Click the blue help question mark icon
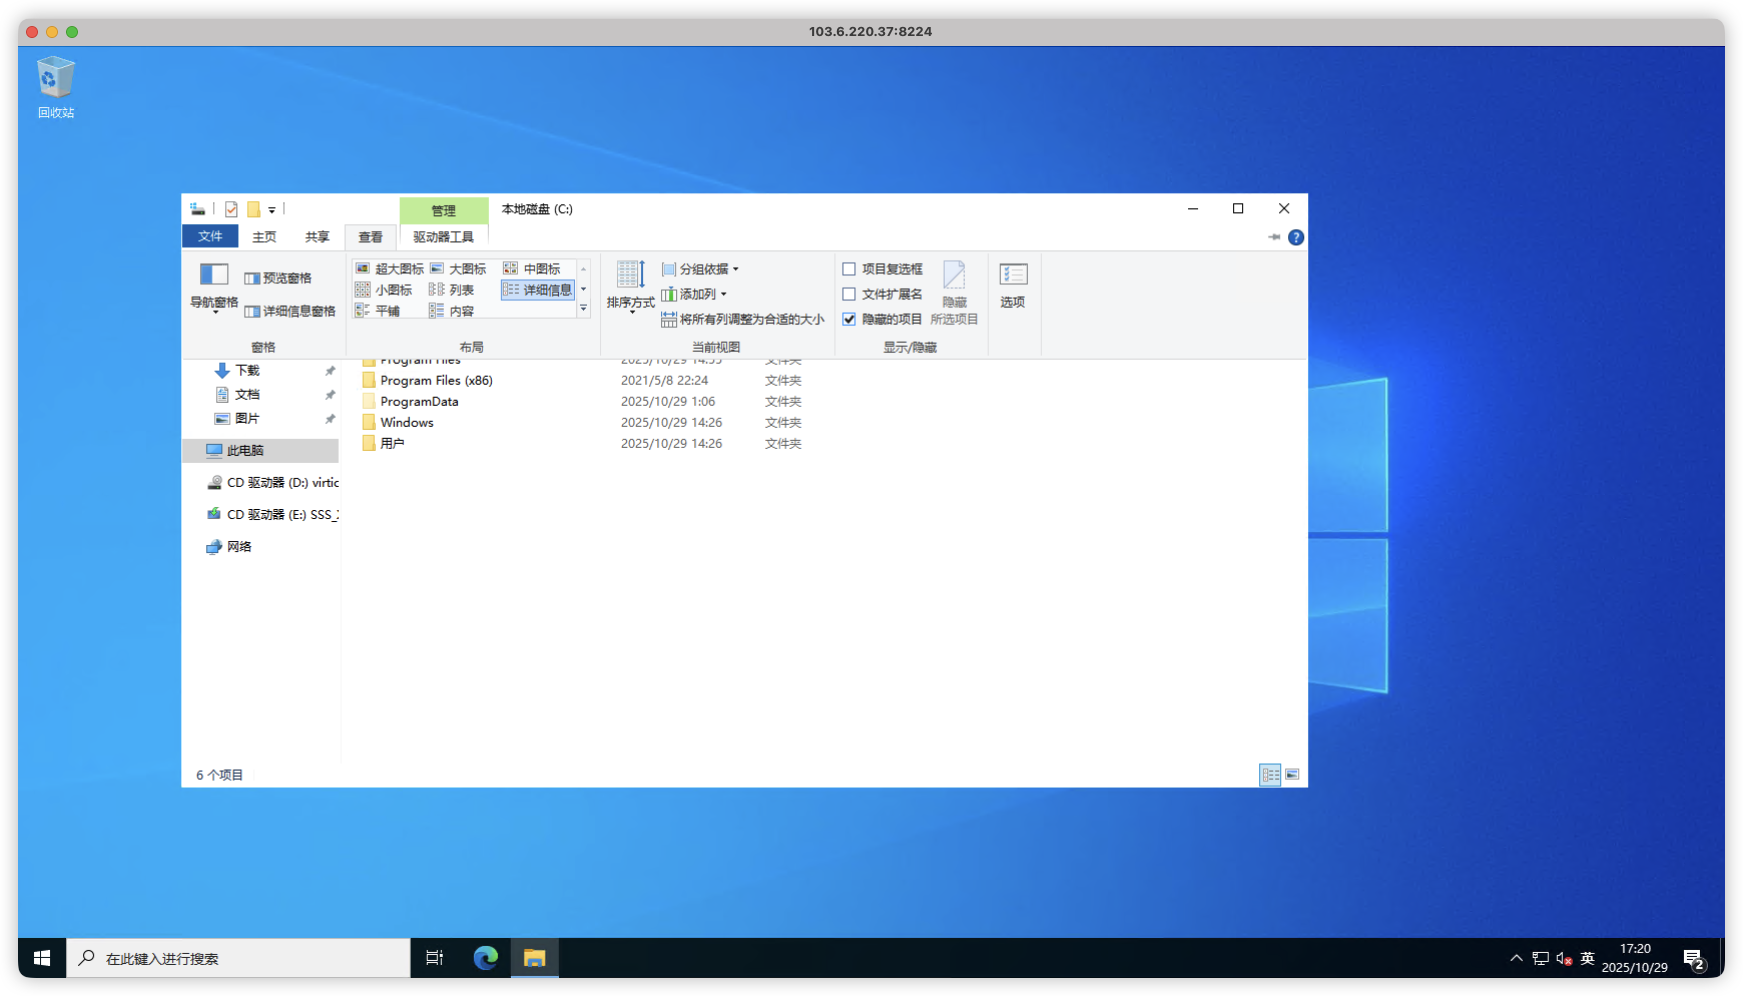The image size is (1743, 996). tap(1296, 237)
